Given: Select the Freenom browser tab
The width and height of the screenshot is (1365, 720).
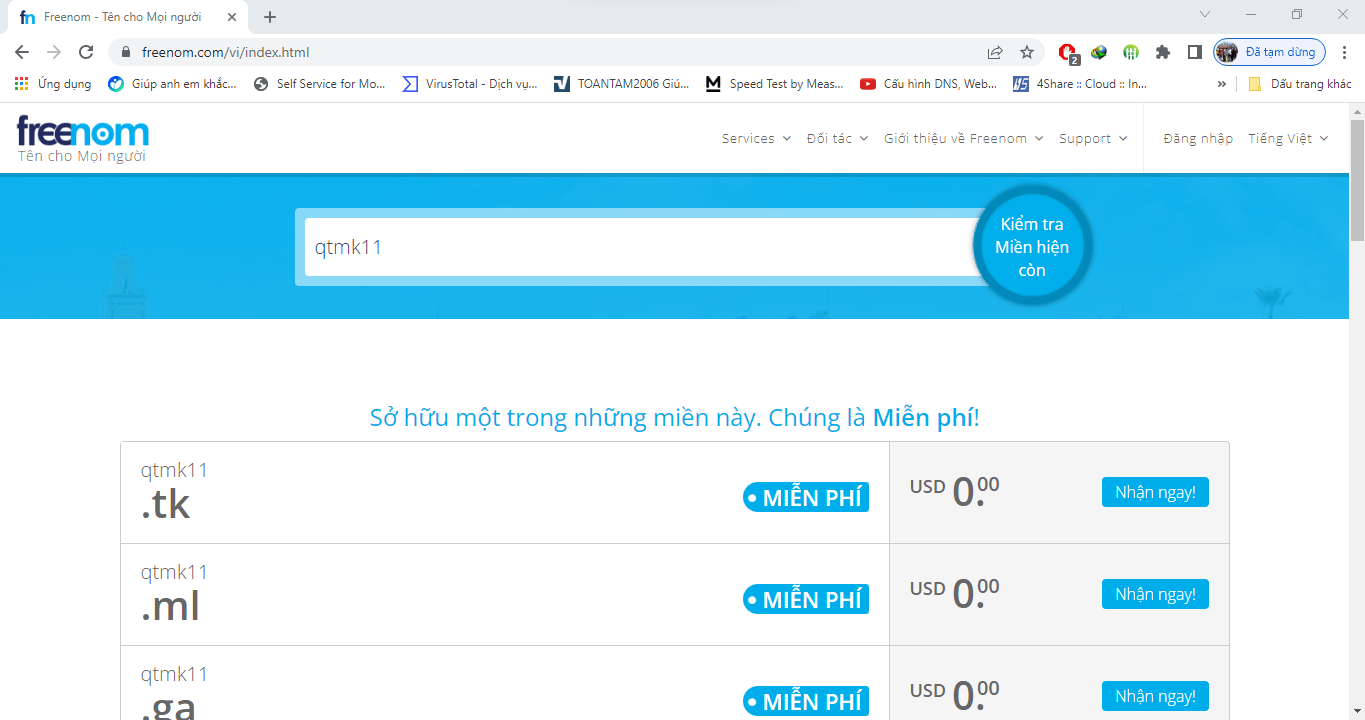Looking at the screenshot, I should [130, 17].
